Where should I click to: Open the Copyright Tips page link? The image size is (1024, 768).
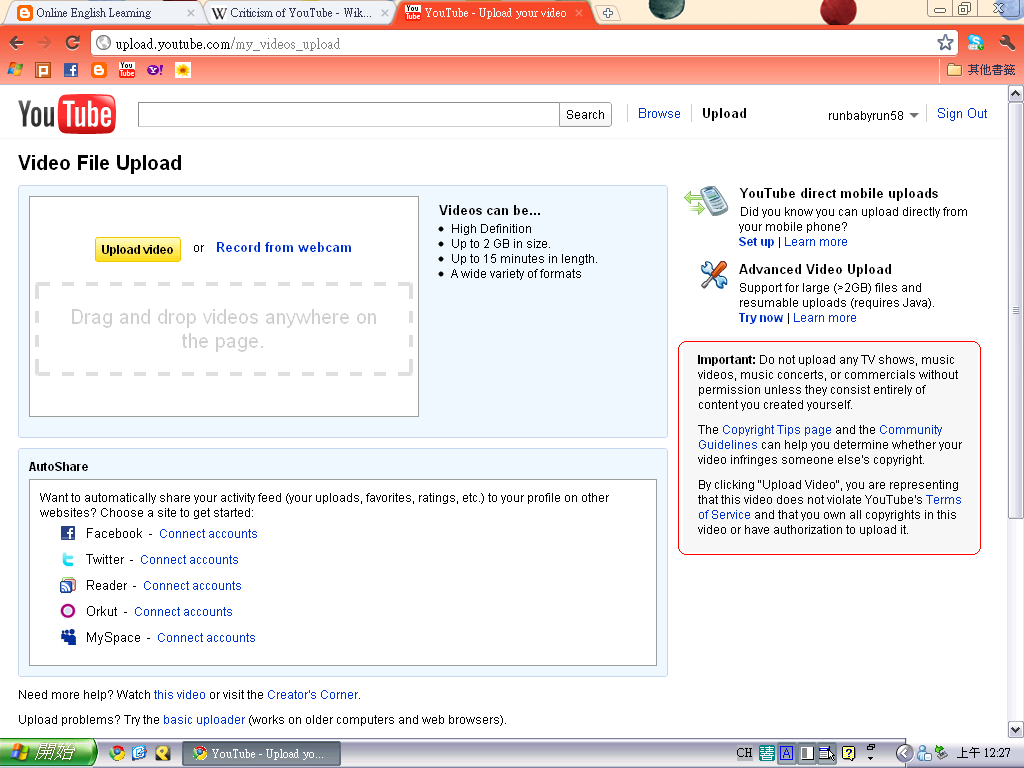coord(776,430)
